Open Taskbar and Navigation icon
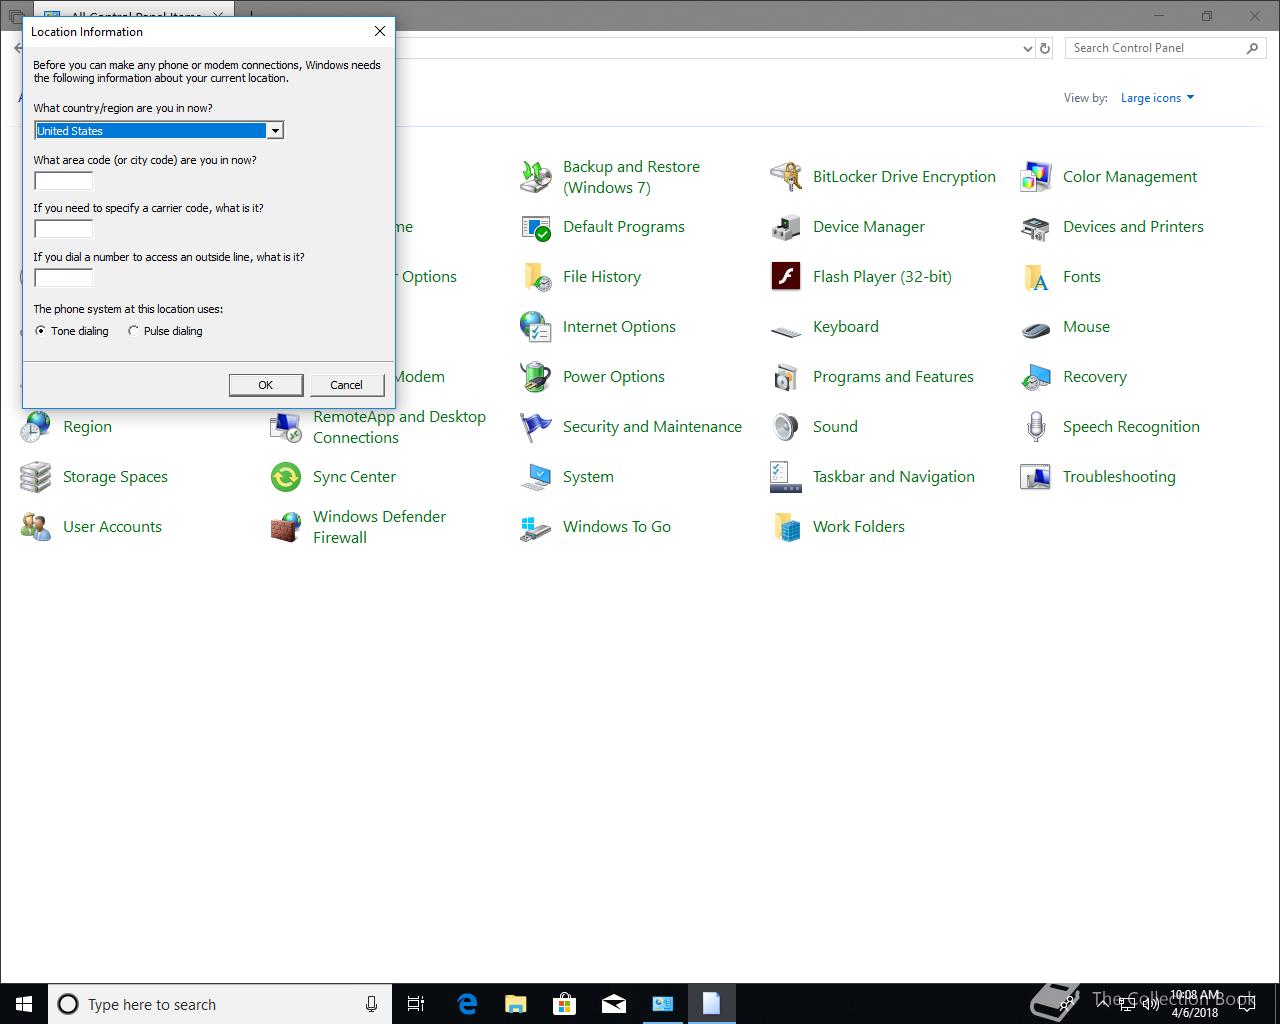This screenshot has width=1280, height=1024. coord(786,477)
